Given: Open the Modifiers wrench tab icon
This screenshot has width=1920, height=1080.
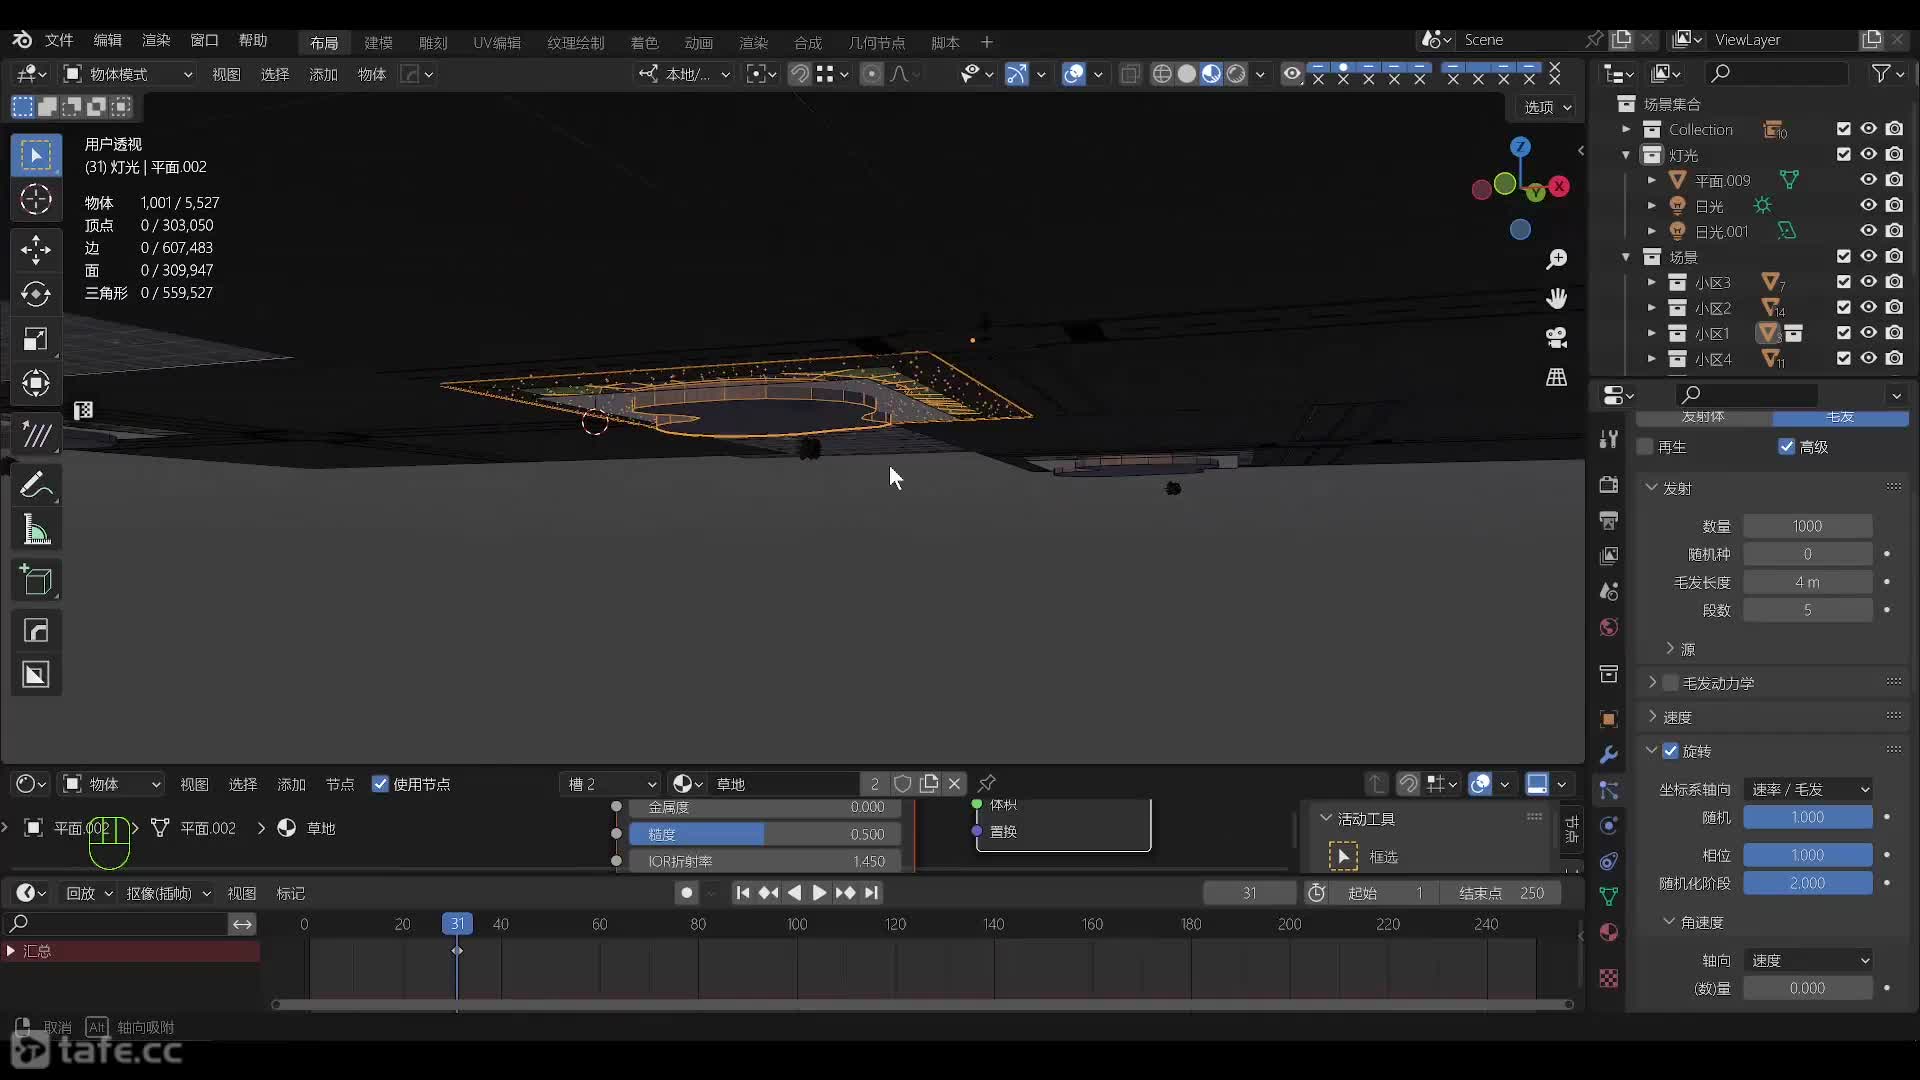Looking at the screenshot, I should [1608, 754].
